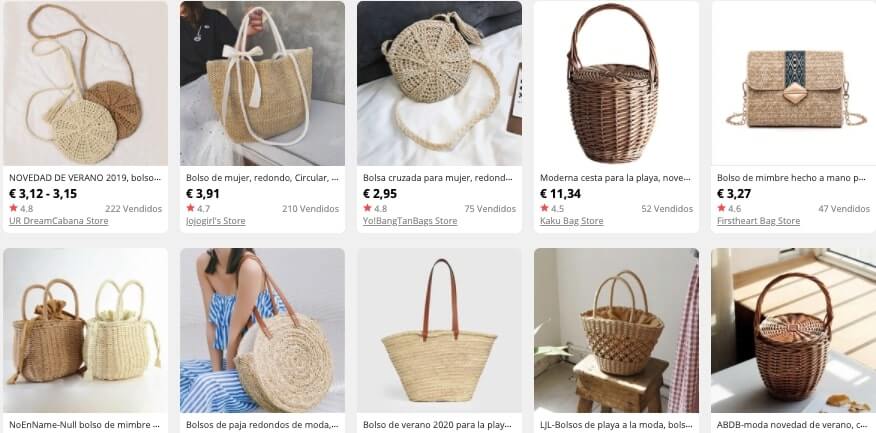The width and height of the screenshot is (876, 433).
Task: Open the brown wicker beach basket image
Action: (616, 83)
